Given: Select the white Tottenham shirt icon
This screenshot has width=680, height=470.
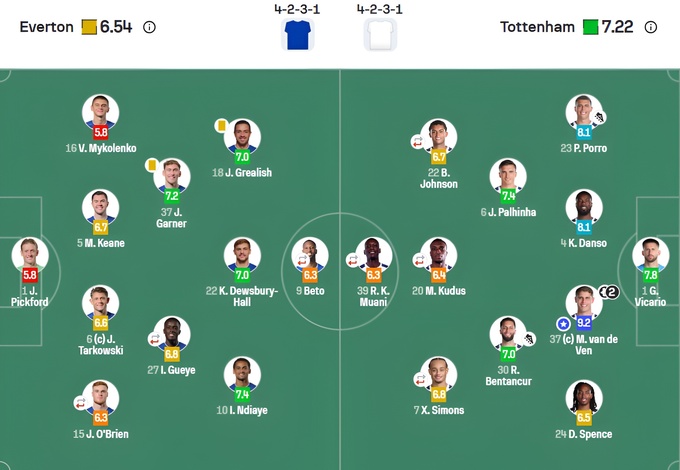Looking at the screenshot, I should pos(381,34).
